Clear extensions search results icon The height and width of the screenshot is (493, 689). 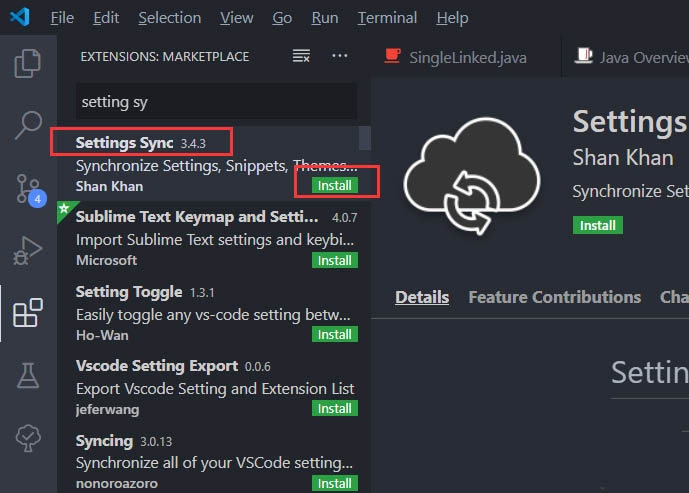click(301, 56)
